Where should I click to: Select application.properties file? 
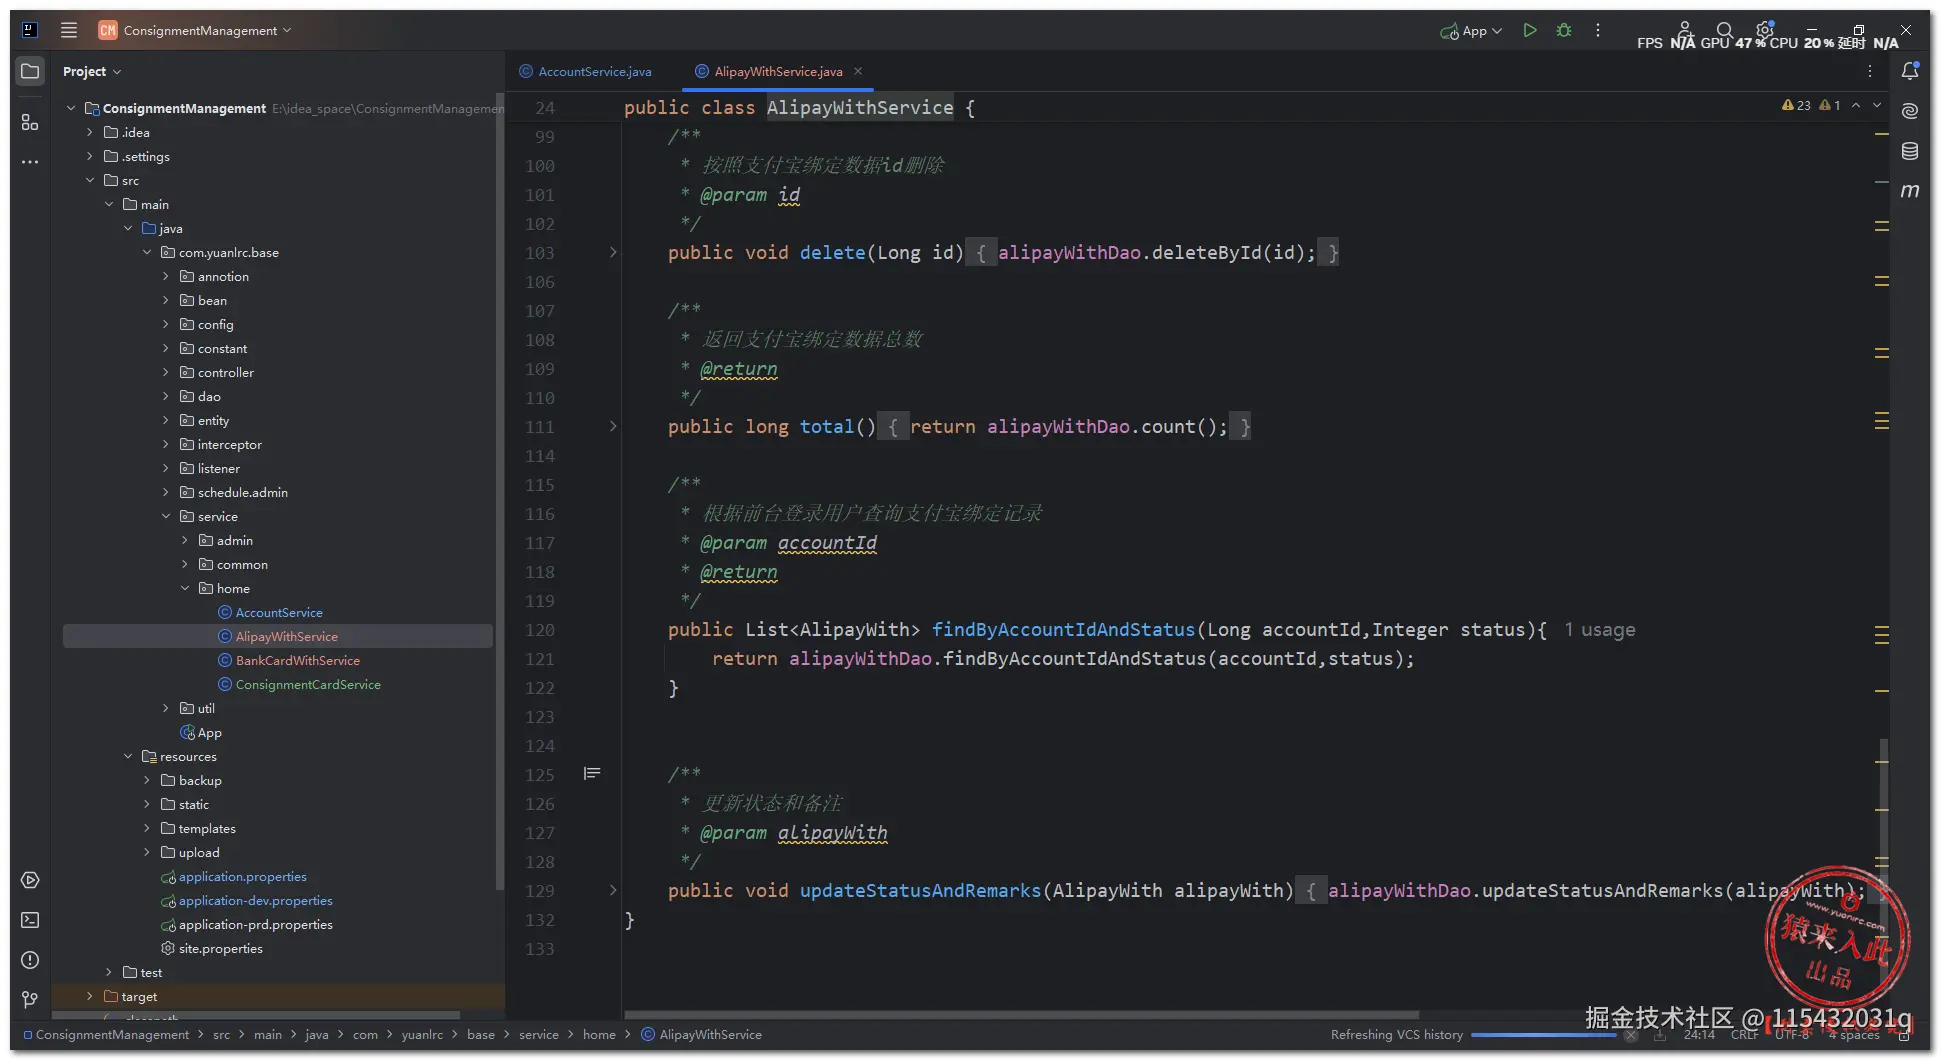pyautogui.click(x=242, y=876)
